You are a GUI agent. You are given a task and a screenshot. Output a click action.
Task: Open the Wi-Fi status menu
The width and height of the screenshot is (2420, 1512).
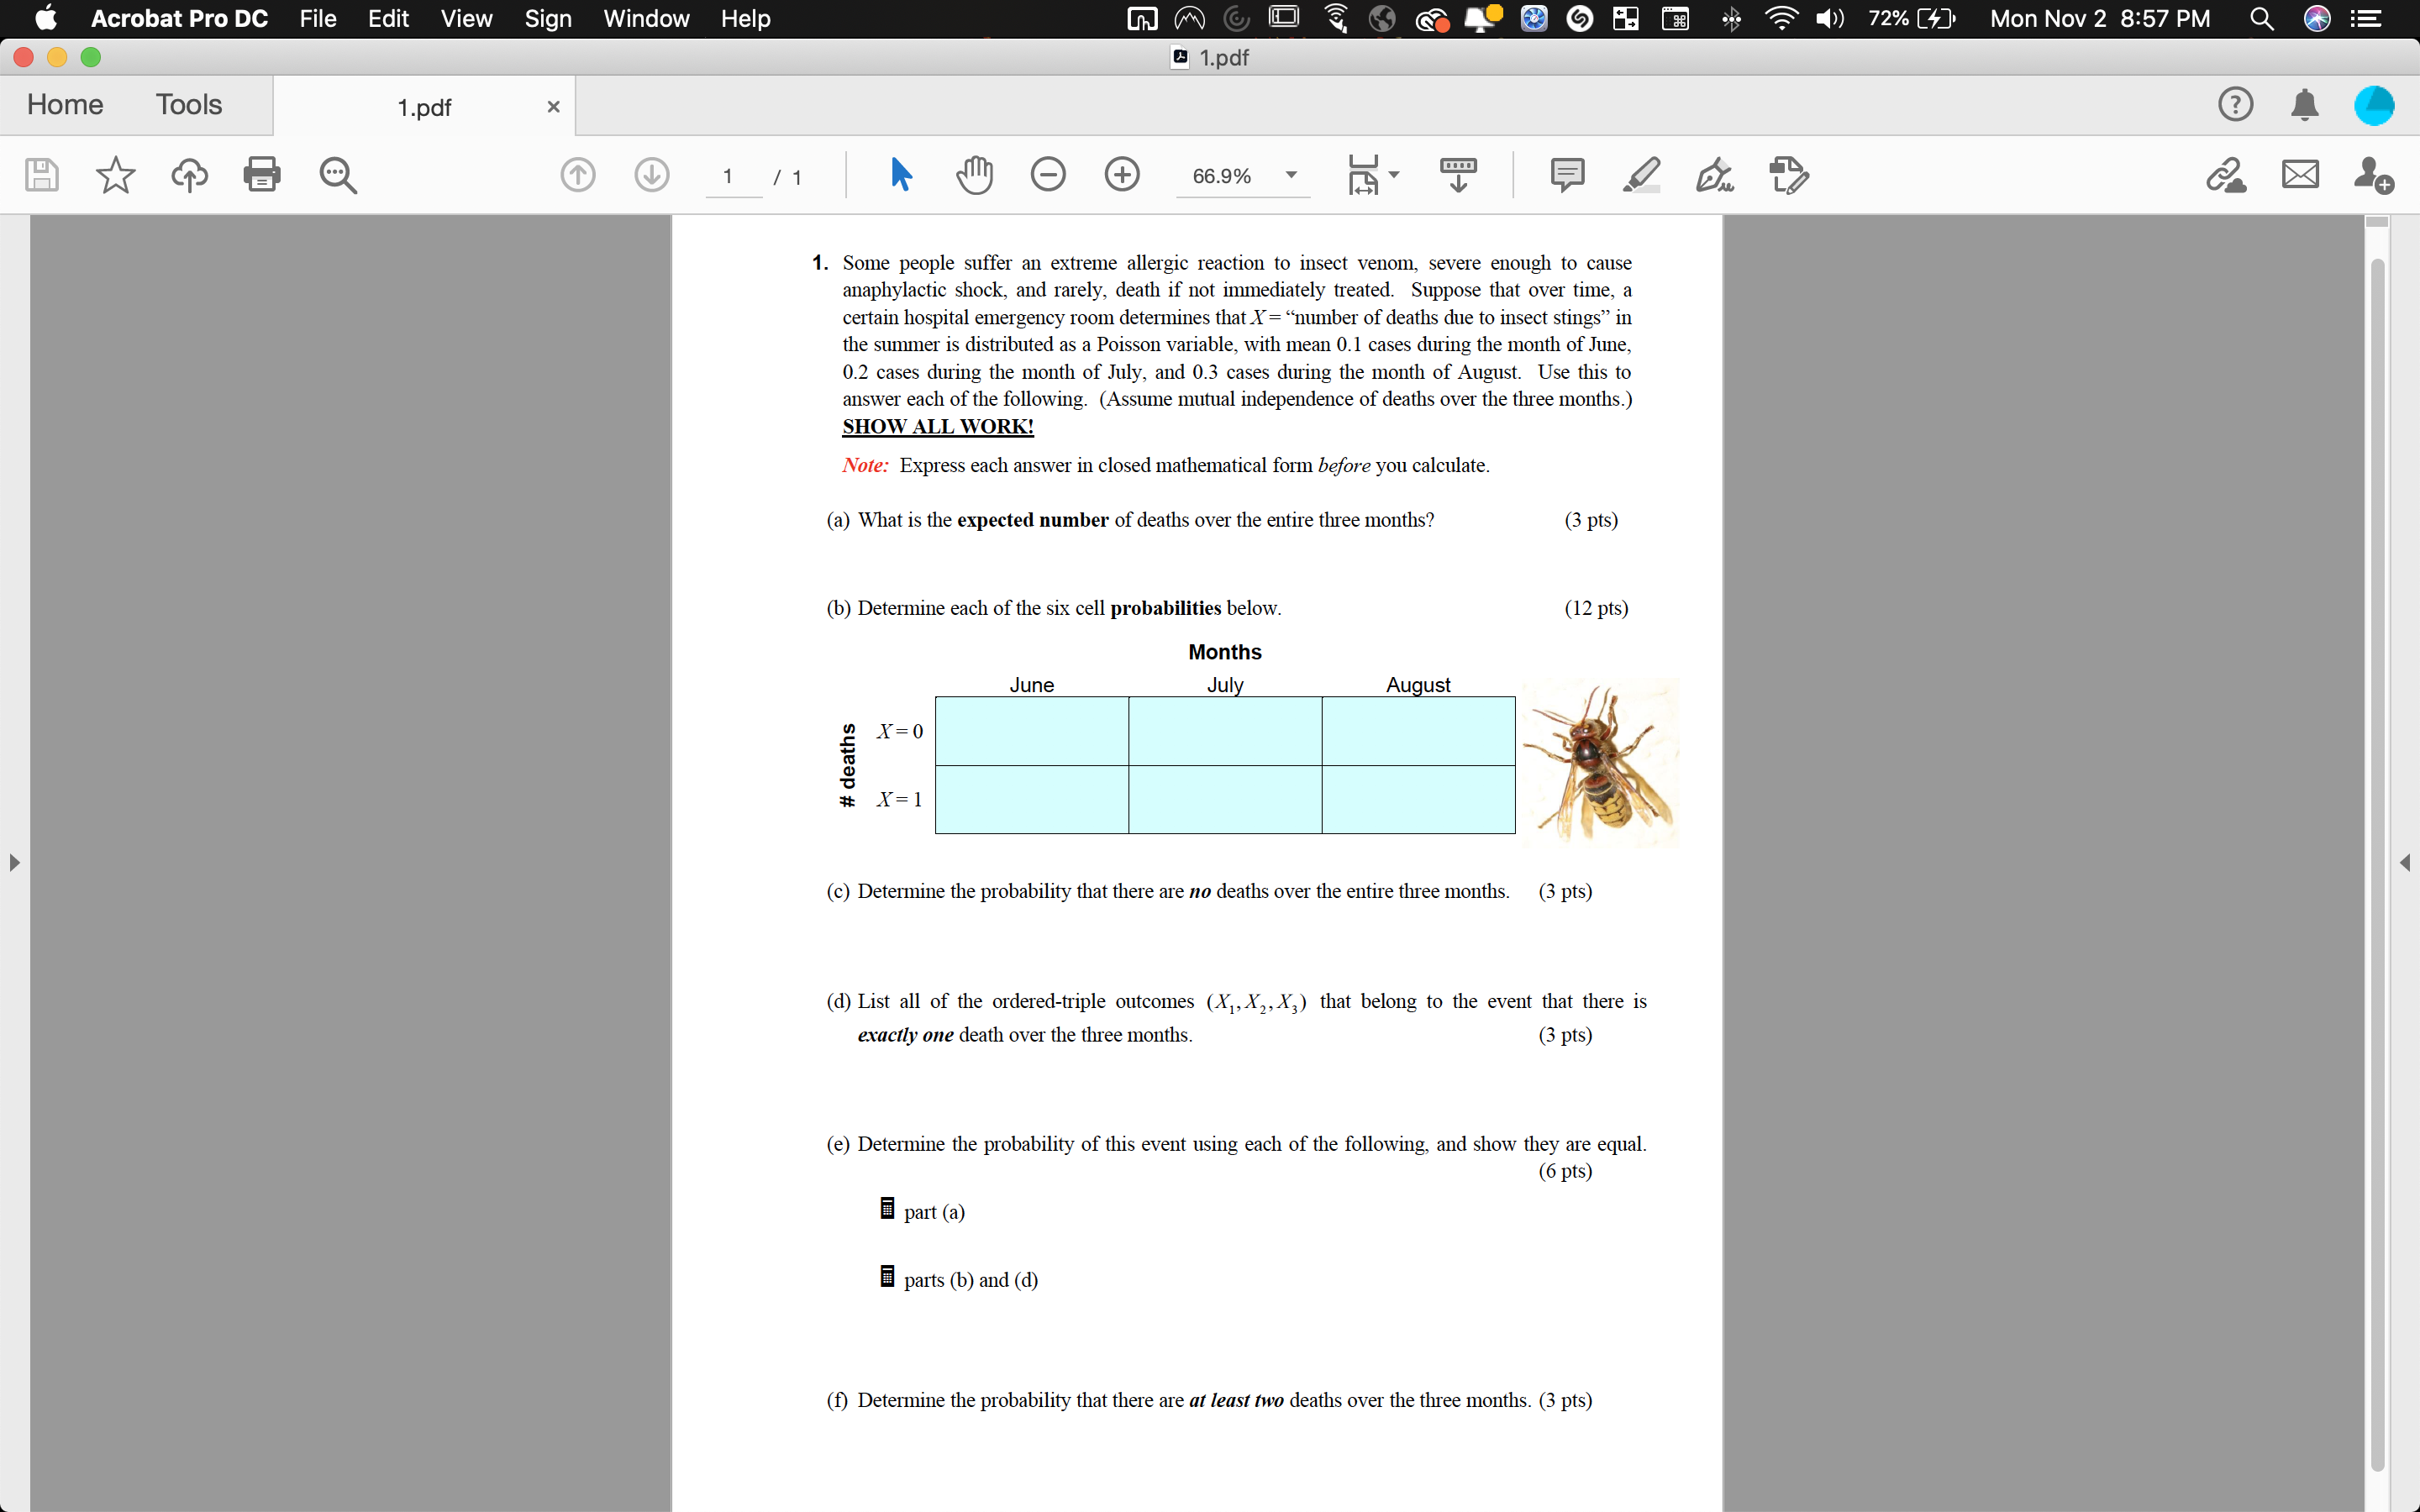pyautogui.click(x=1781, y=18)
